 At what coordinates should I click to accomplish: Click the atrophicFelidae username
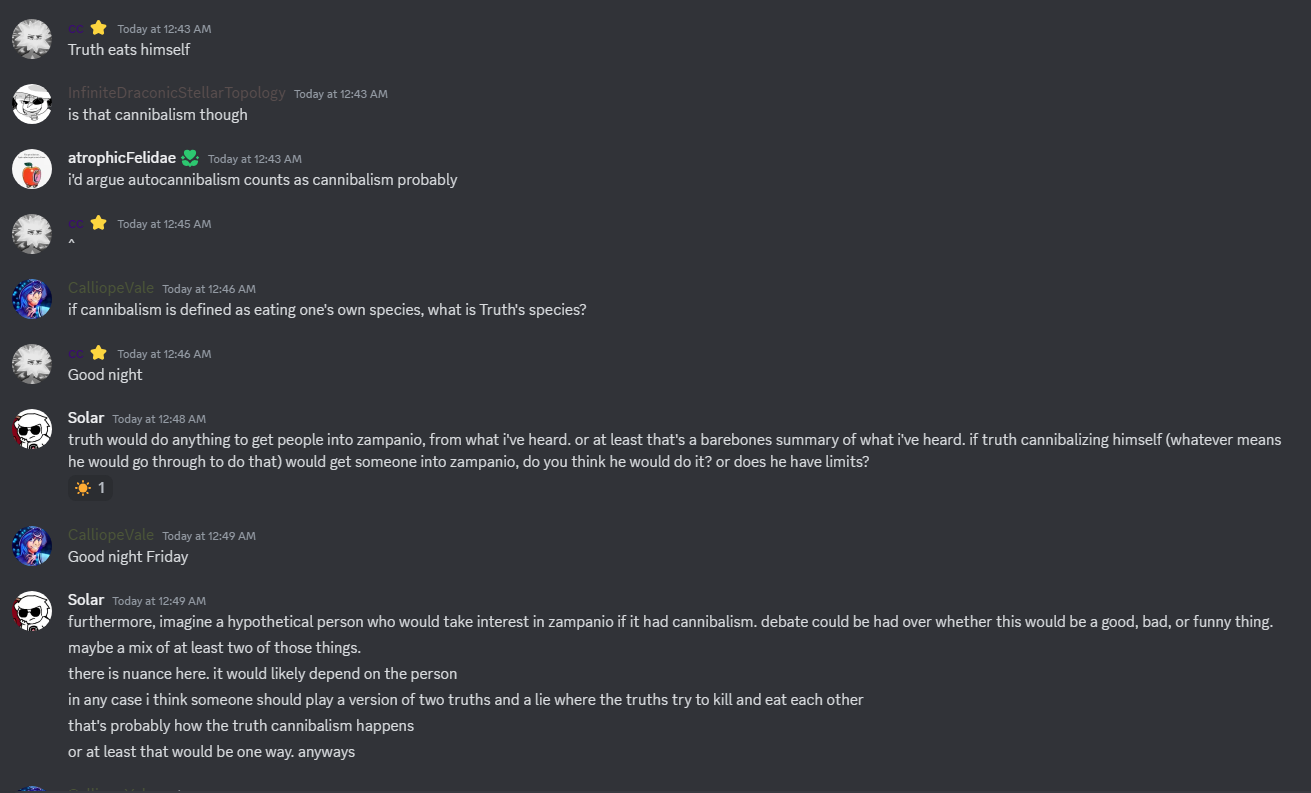(122, 158)
